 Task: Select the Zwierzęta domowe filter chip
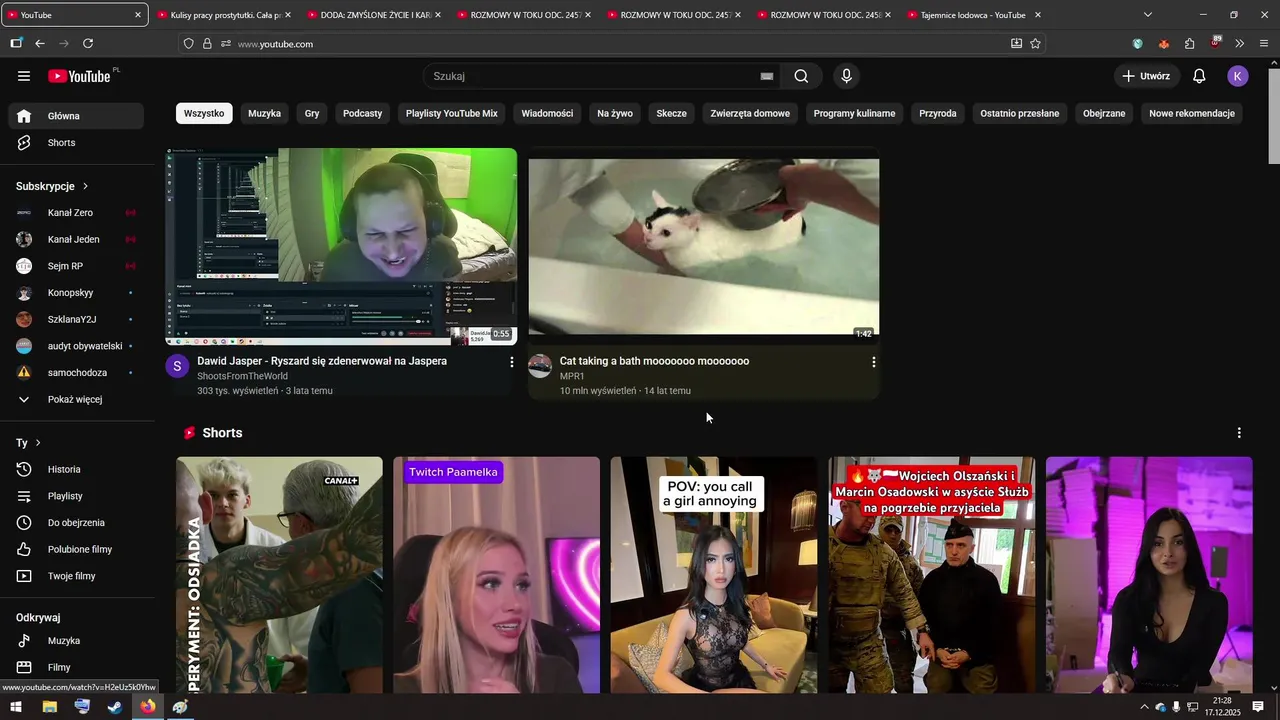tap(750, 113)
